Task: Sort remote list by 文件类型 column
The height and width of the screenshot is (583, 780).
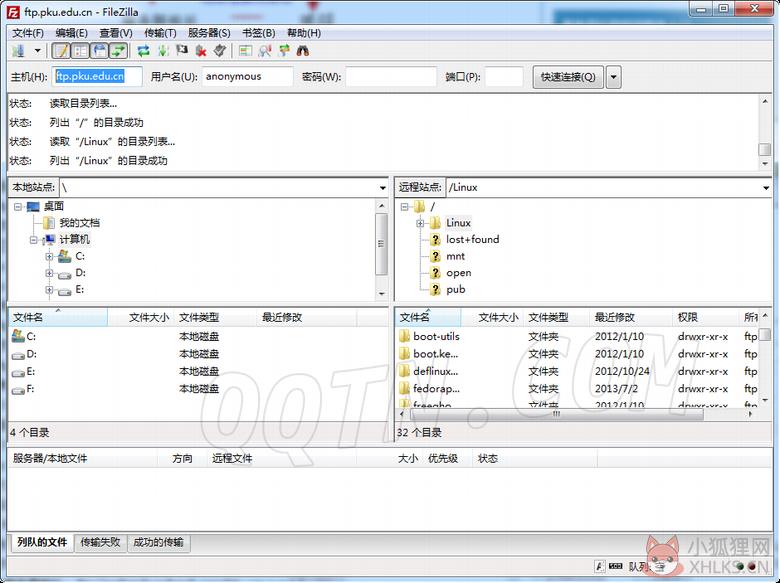Action: click(556, 317)
